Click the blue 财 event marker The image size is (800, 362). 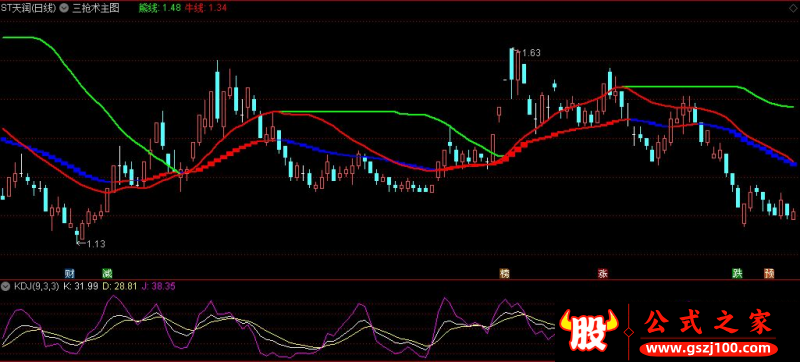tap(70, 273)
